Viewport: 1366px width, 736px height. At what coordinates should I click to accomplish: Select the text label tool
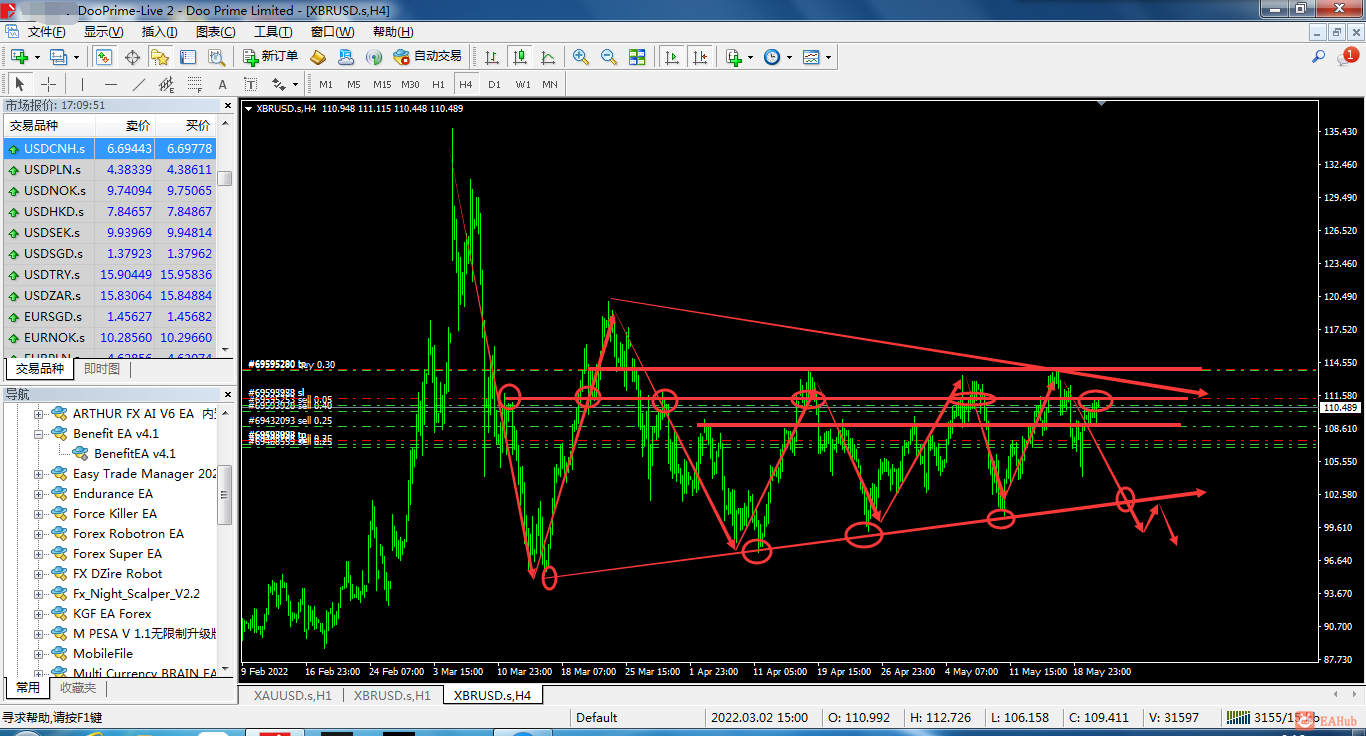[250, 84]
